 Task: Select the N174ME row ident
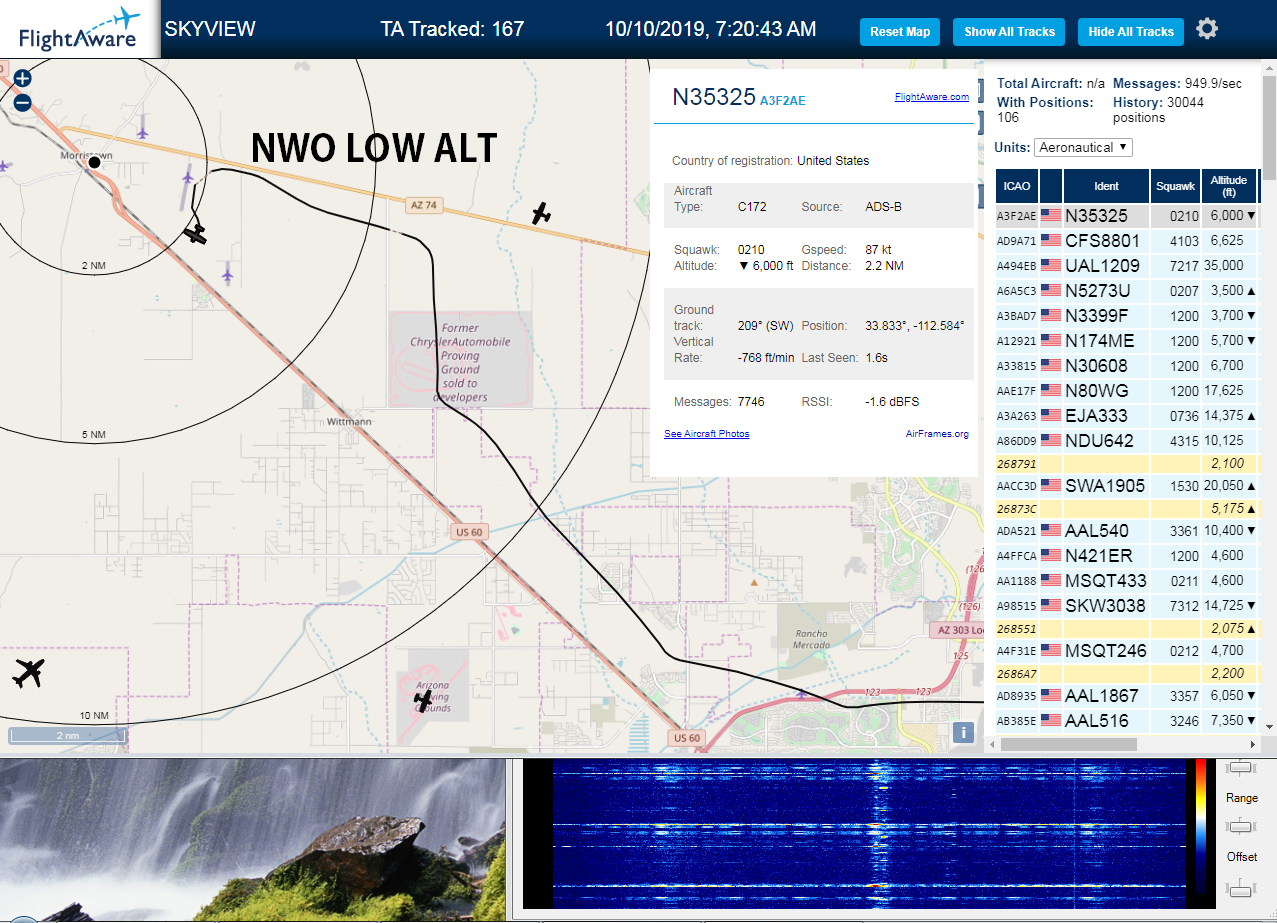1100,341
